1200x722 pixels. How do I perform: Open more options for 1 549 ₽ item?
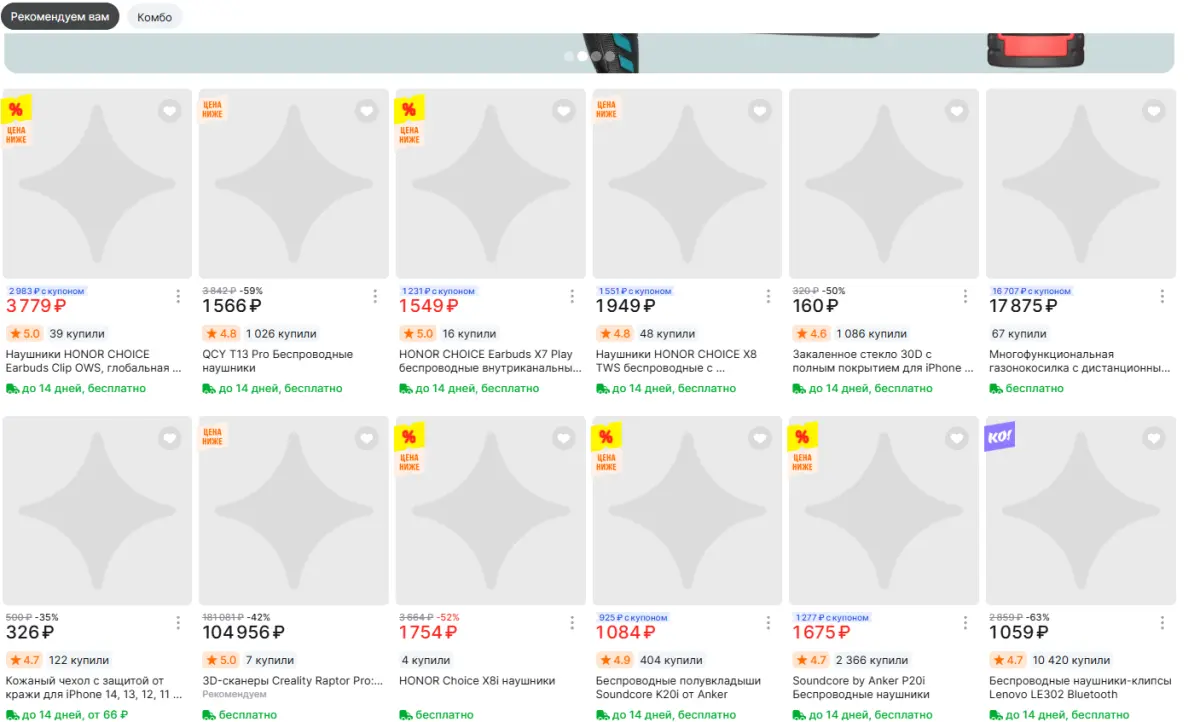click(572, 296)
